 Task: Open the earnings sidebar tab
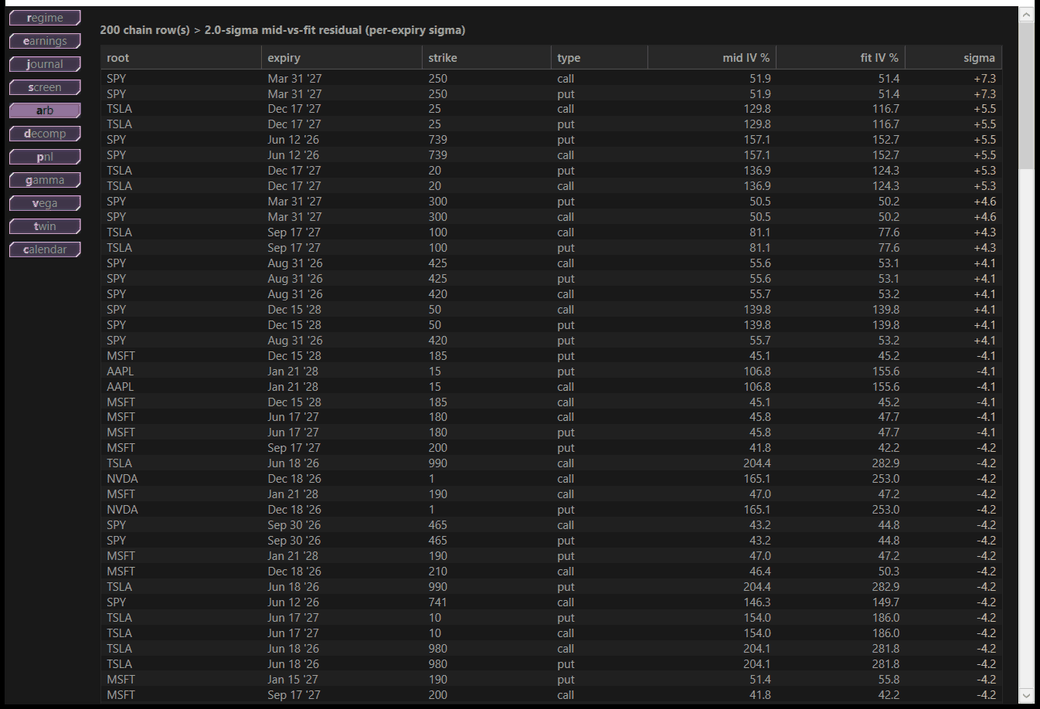[45, 41]
